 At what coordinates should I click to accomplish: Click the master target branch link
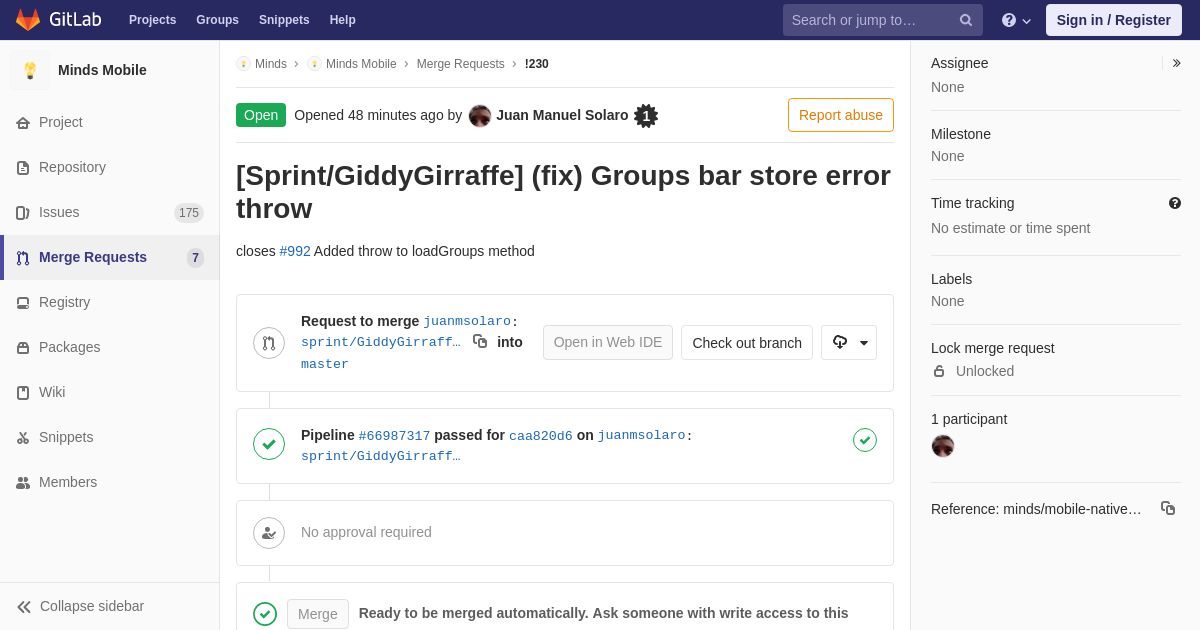[x=325, y=364]
